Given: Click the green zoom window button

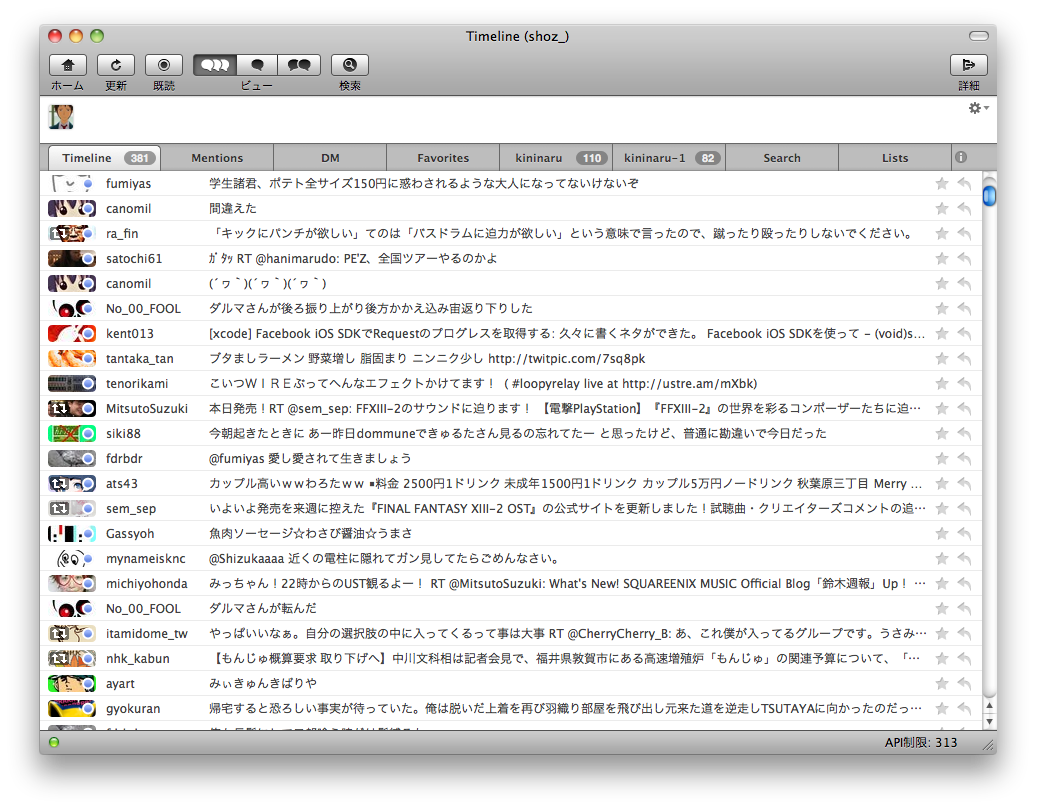Looking at the screenshot, I should click(x=97, y=36).
